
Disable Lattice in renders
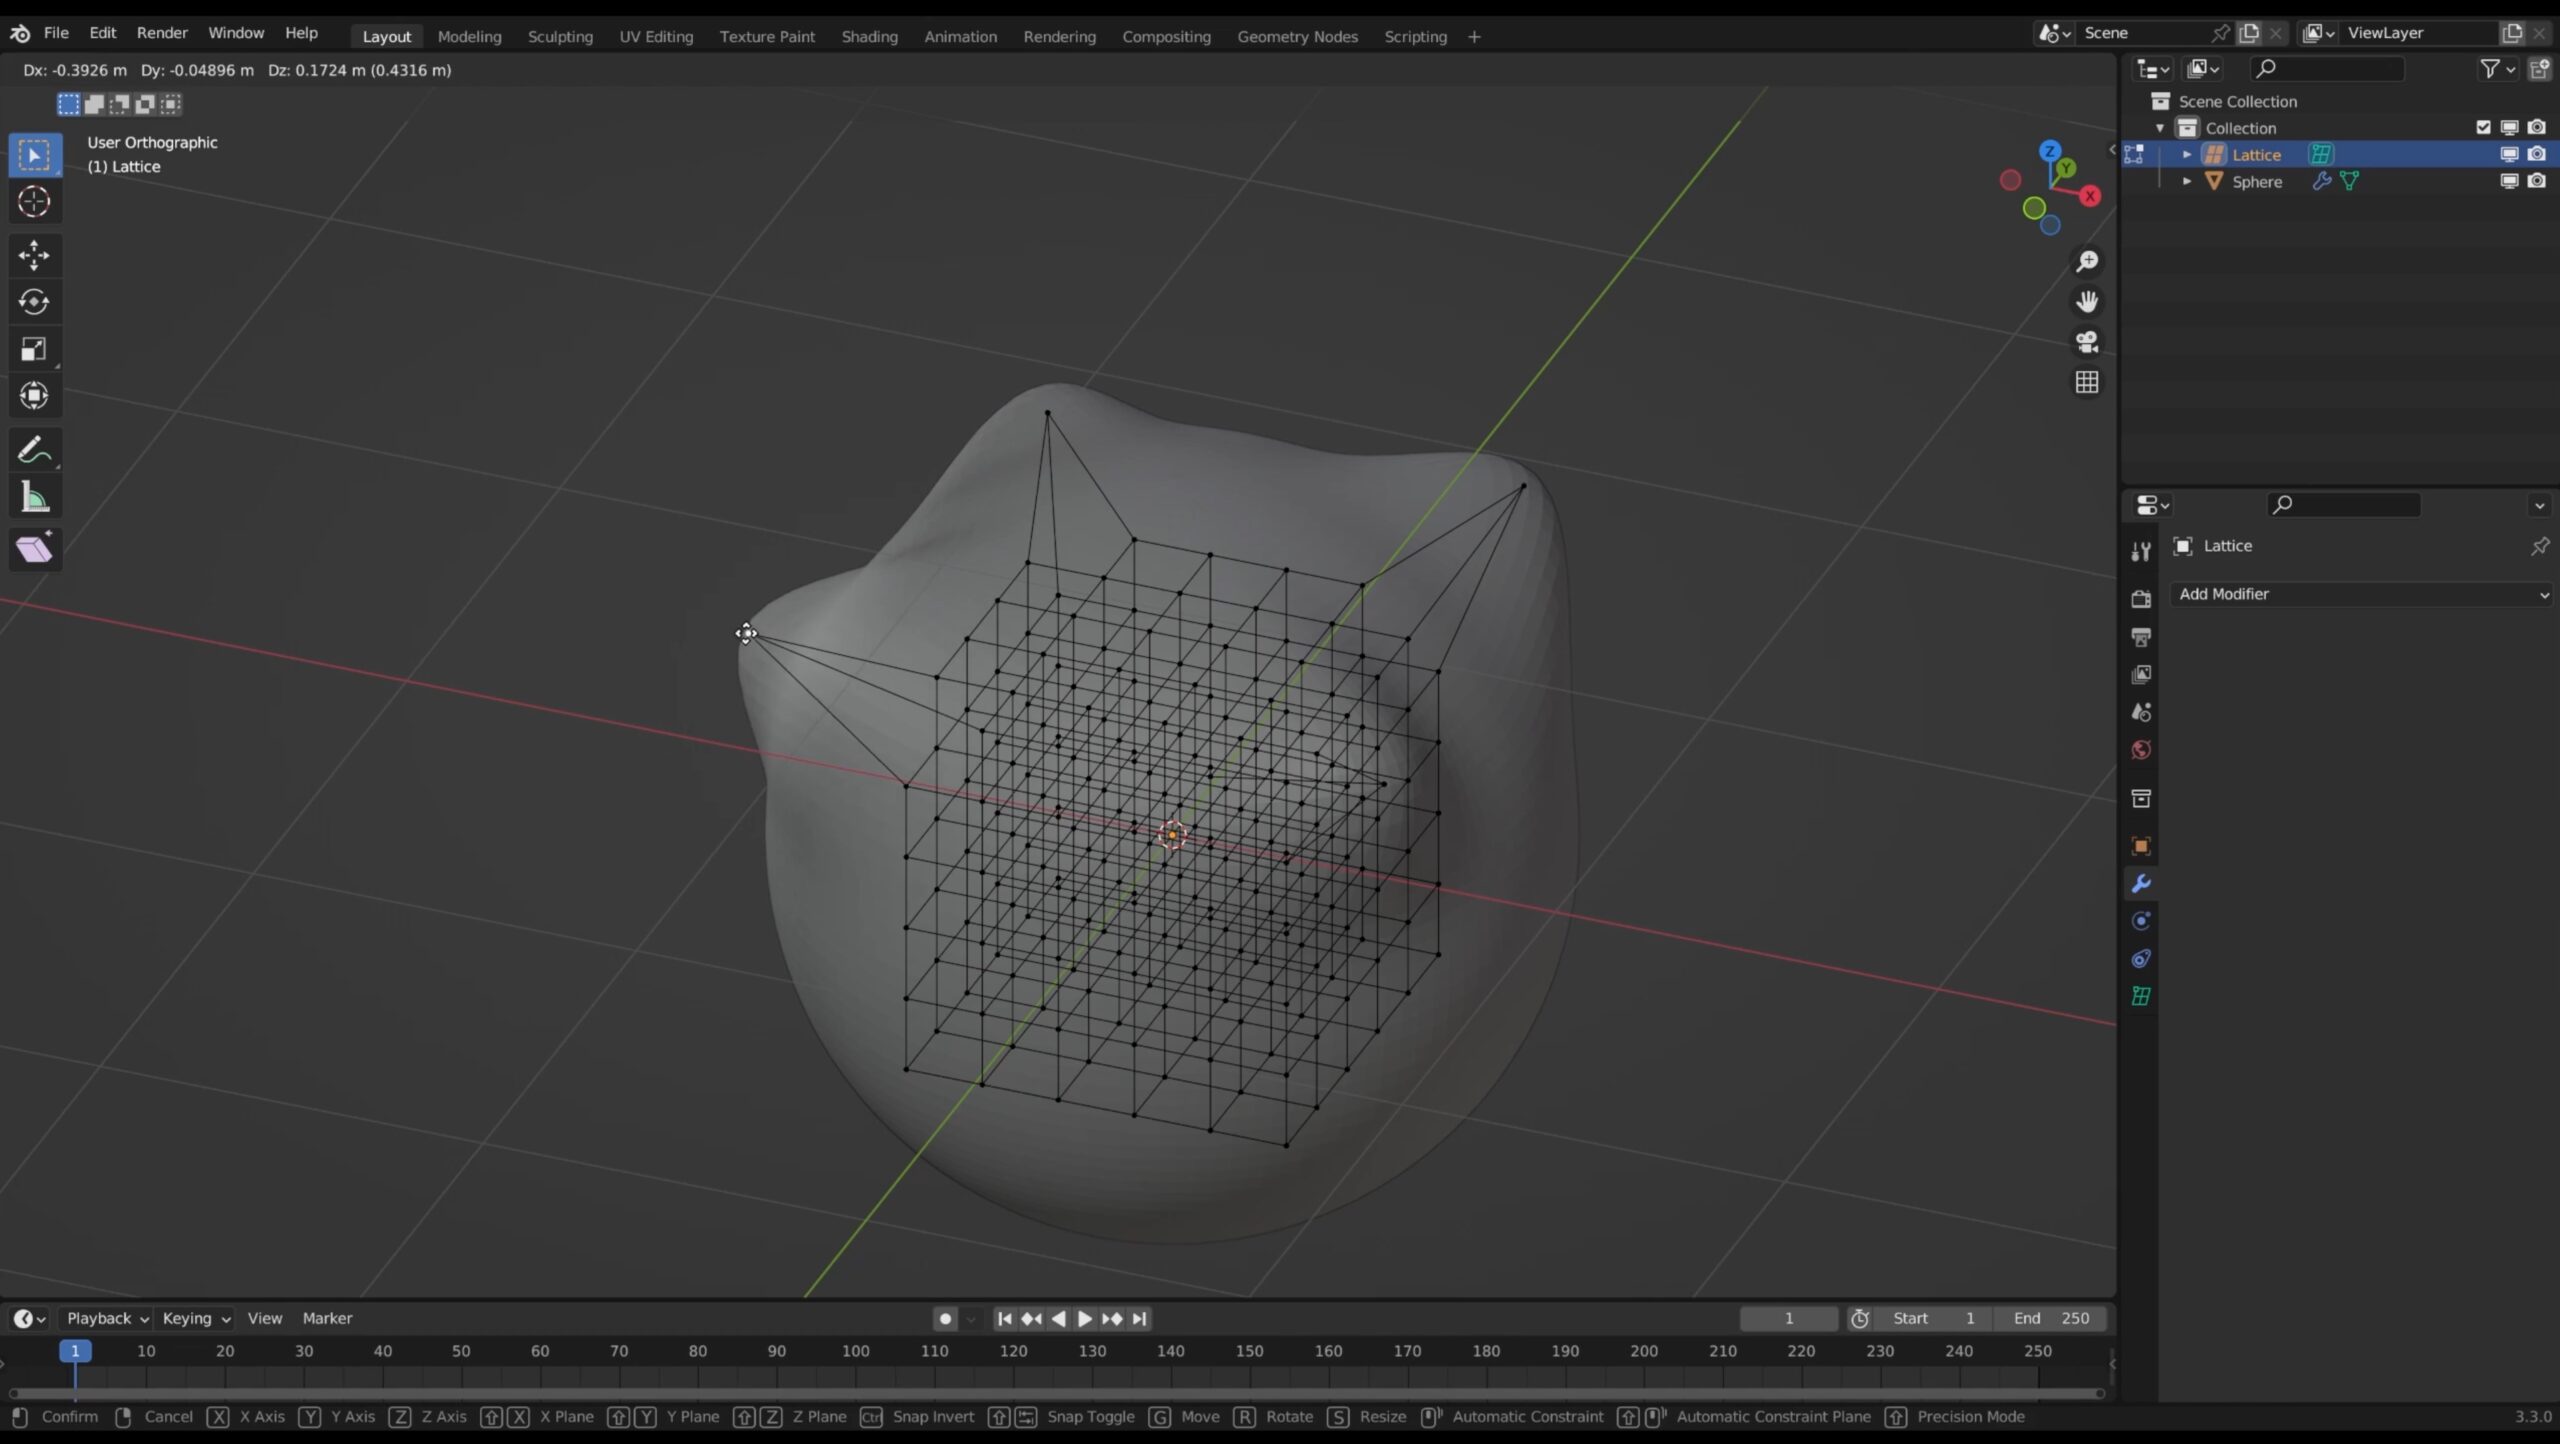click(2537, 155)
